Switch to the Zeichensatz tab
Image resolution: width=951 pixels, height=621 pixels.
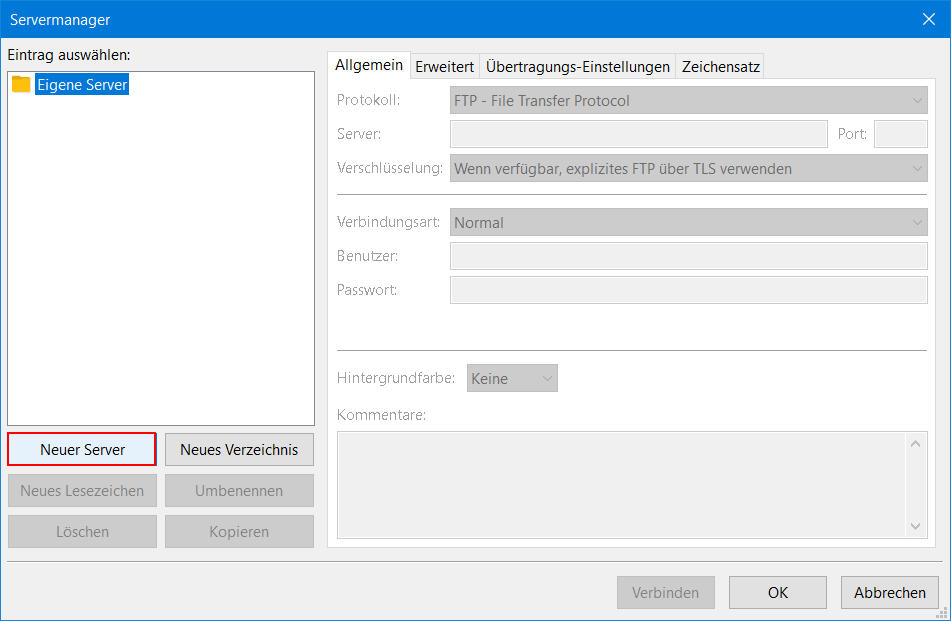tap(720, 67)
